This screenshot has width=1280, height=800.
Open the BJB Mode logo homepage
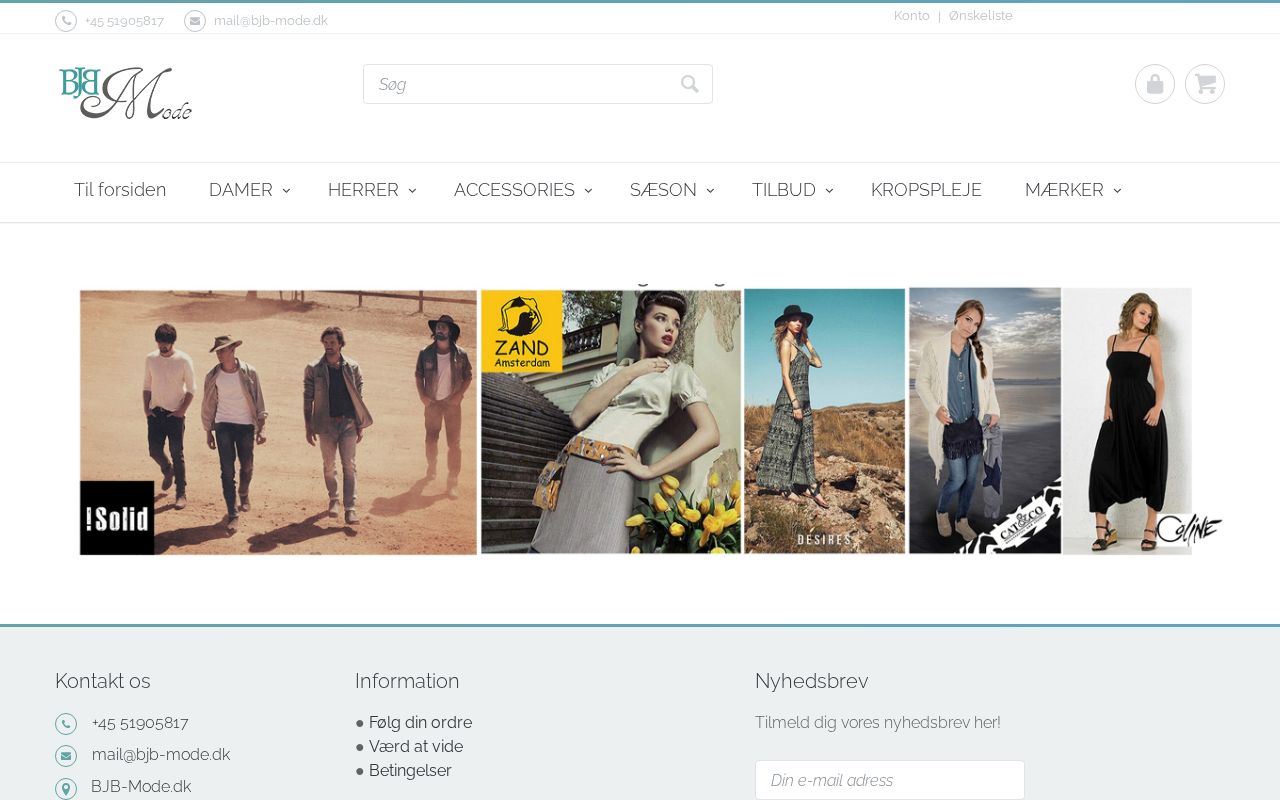click(125, 94)
